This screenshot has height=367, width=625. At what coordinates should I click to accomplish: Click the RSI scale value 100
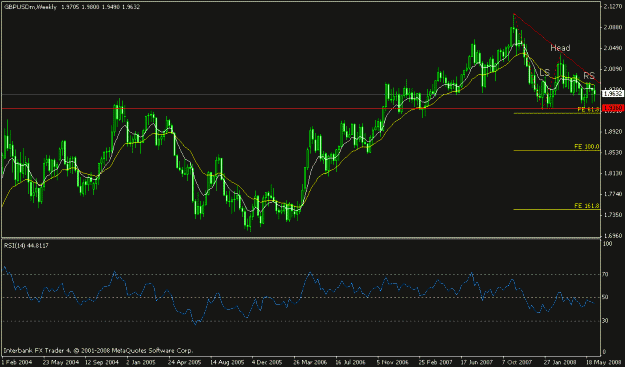[x=608, y=243]
